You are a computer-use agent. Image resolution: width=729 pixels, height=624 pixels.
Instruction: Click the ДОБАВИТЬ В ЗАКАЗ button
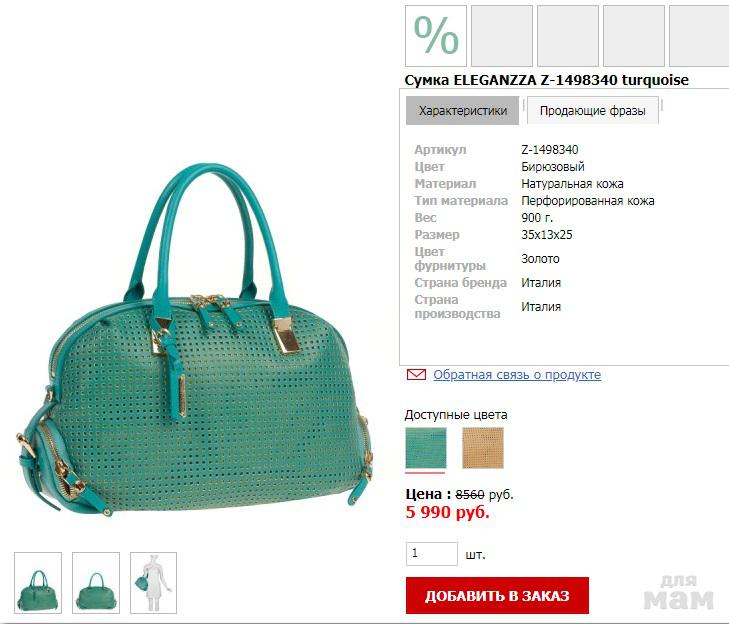(497, 596)
